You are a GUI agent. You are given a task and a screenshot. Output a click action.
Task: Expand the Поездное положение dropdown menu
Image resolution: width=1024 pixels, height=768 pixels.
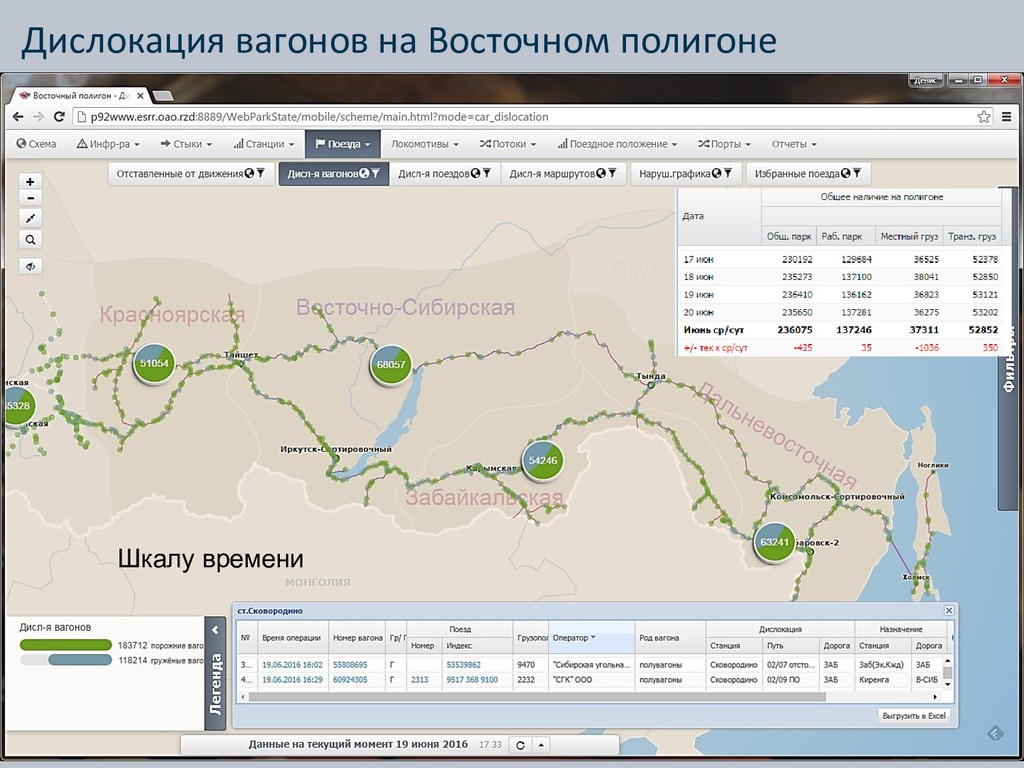617,144
